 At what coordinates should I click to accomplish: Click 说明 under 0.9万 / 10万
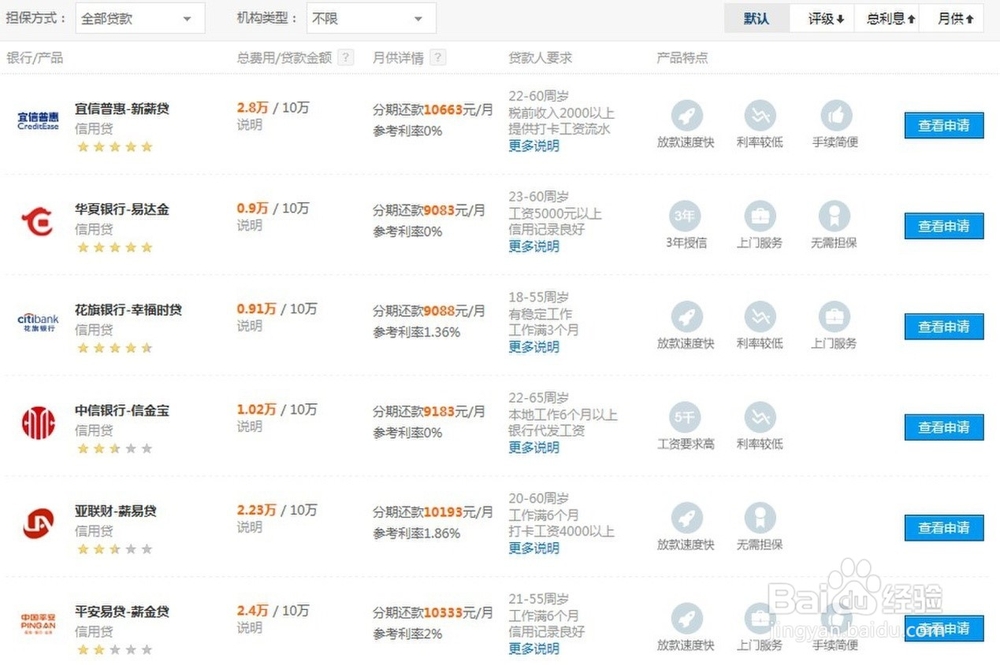coord(249,226)
